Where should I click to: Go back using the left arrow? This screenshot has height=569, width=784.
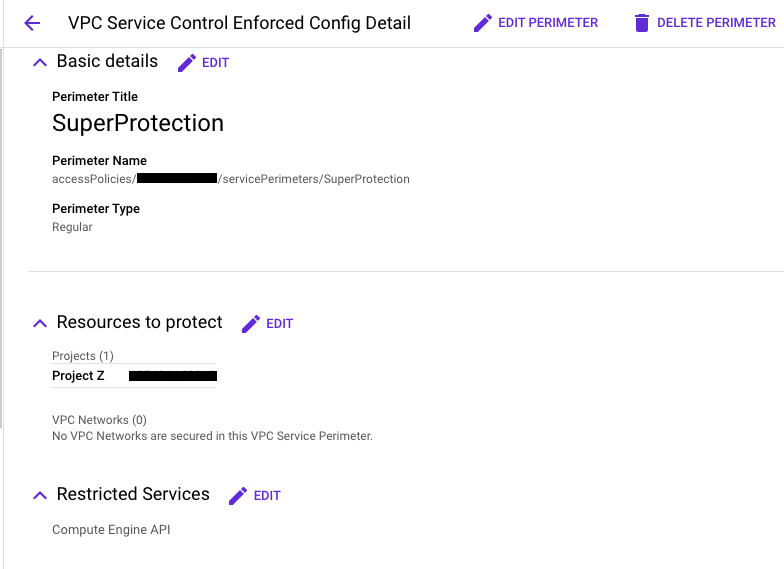pos(32,23)
